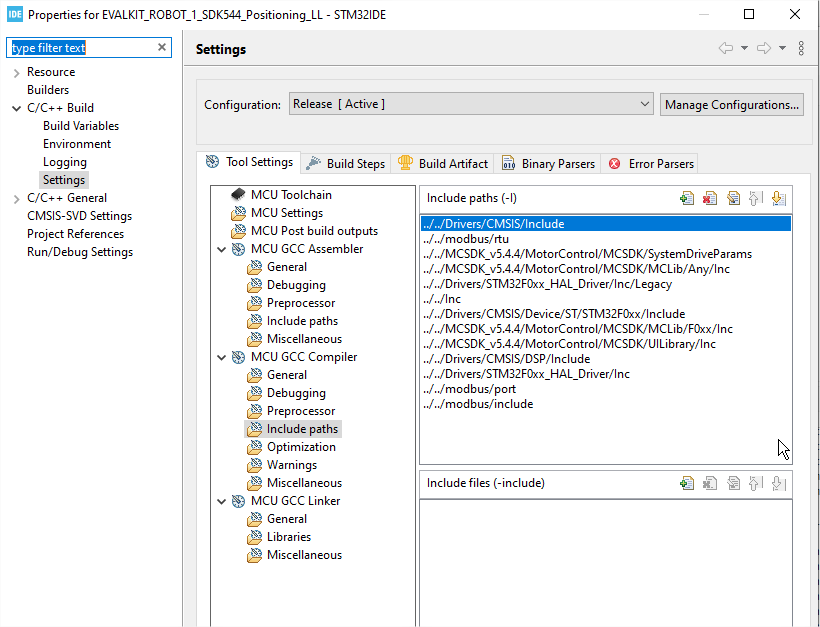Open Build Variables in the sidebar
This screenshot has height=627, width=820.
coord(80,126)
